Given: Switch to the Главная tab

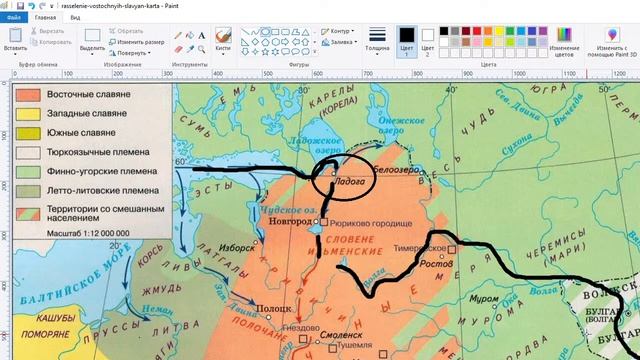Looking at the screenshot, I should (x=45, y=18).
